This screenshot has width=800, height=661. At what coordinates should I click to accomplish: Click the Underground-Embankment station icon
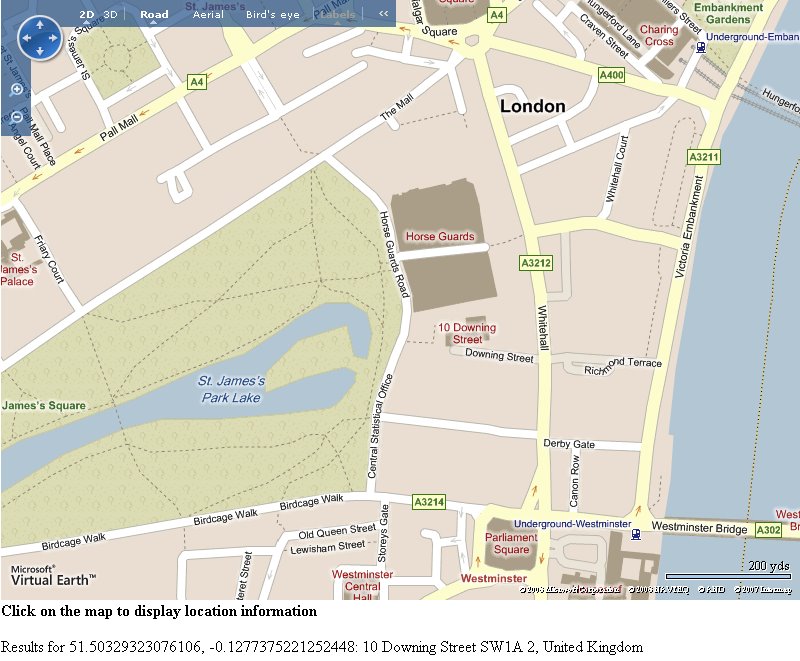point(701,47)
